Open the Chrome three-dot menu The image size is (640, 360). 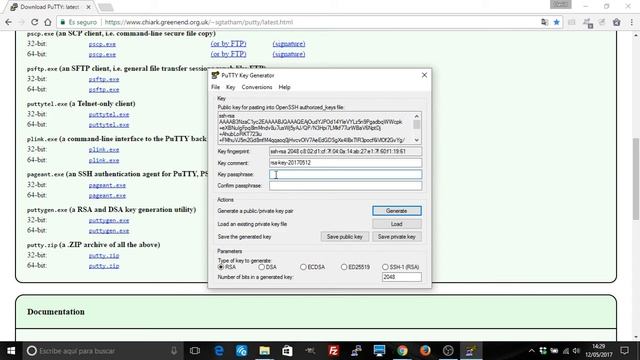tap(632, 22)
